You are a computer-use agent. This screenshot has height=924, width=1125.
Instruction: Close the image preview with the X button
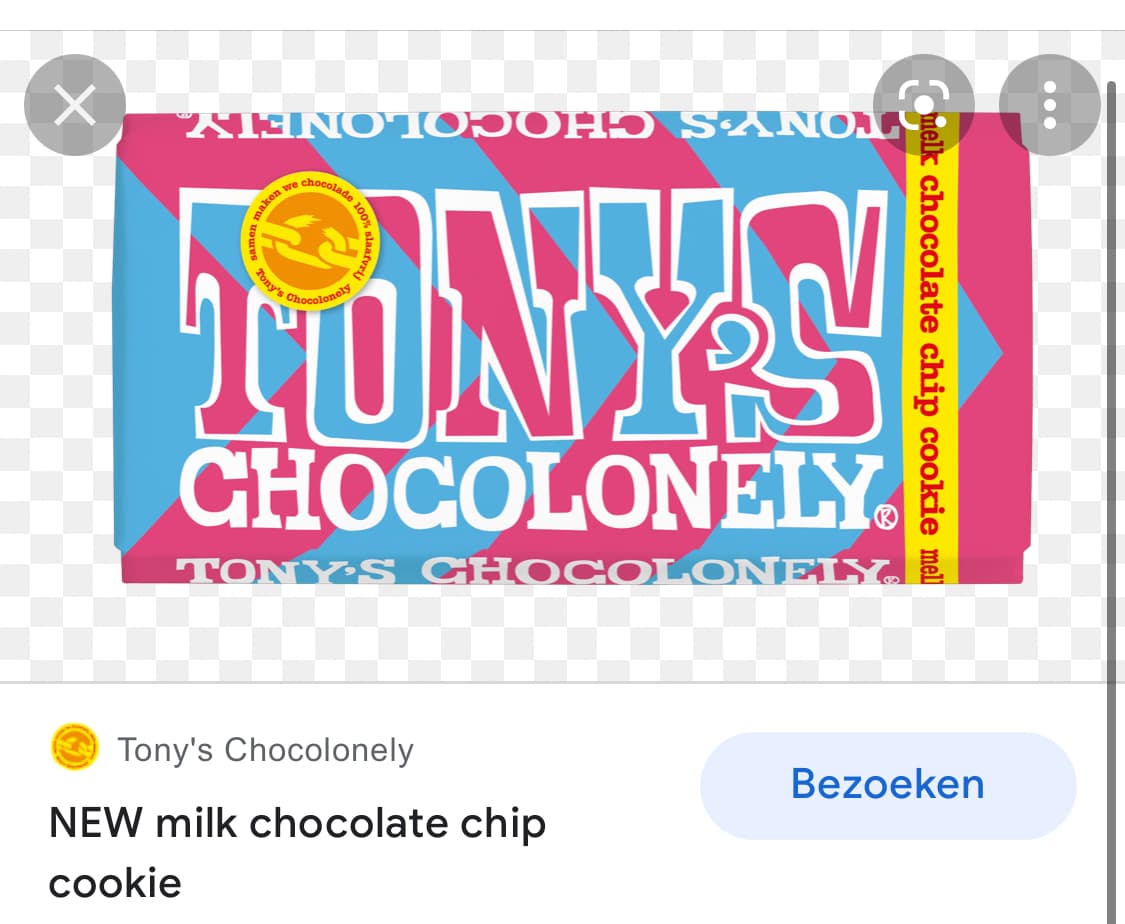75,105
